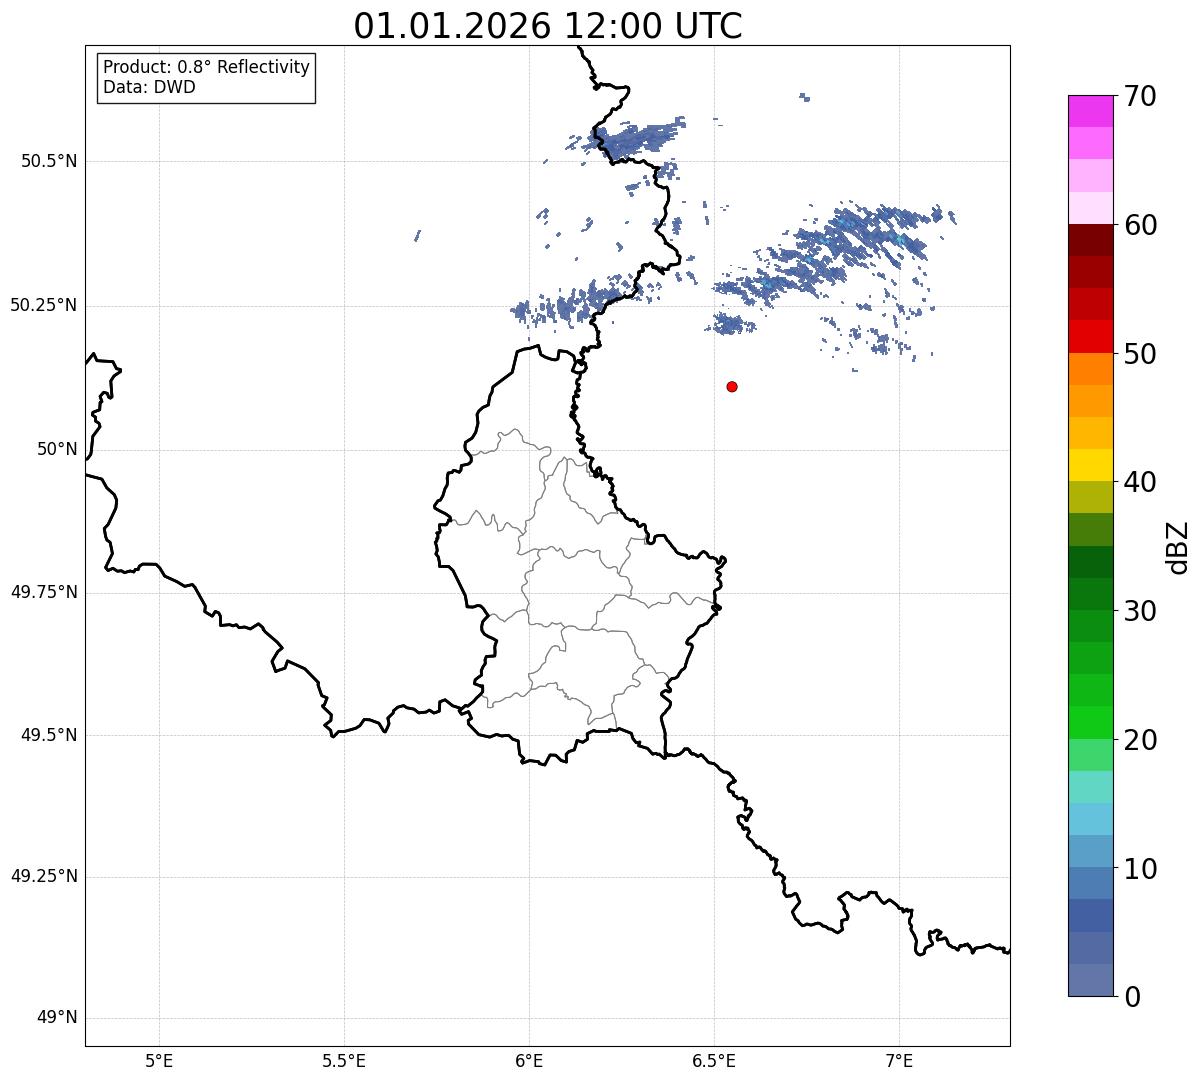1202x1081 pixels.
Task: Click the 50 tick on colorbar
Action: (1142, 354)
